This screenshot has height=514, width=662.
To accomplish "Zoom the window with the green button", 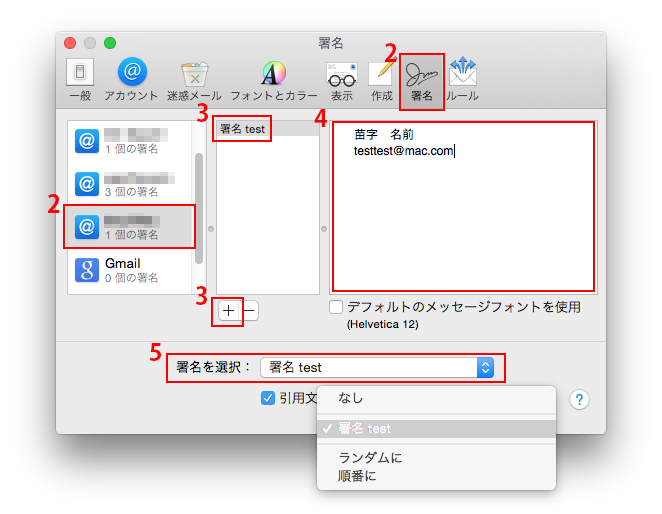I will pos(110,43).
